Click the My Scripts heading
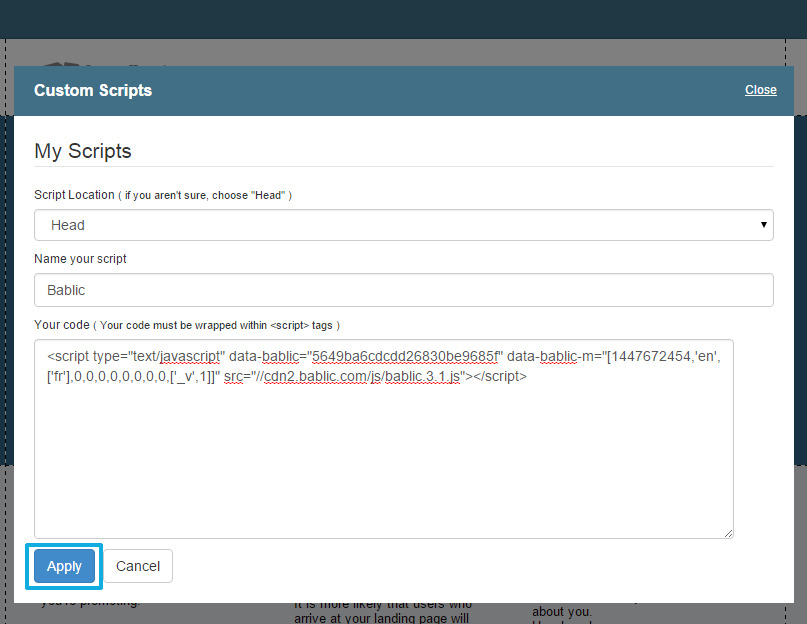The height and width of the screenshot is (624, 807). tap(83, 151)
